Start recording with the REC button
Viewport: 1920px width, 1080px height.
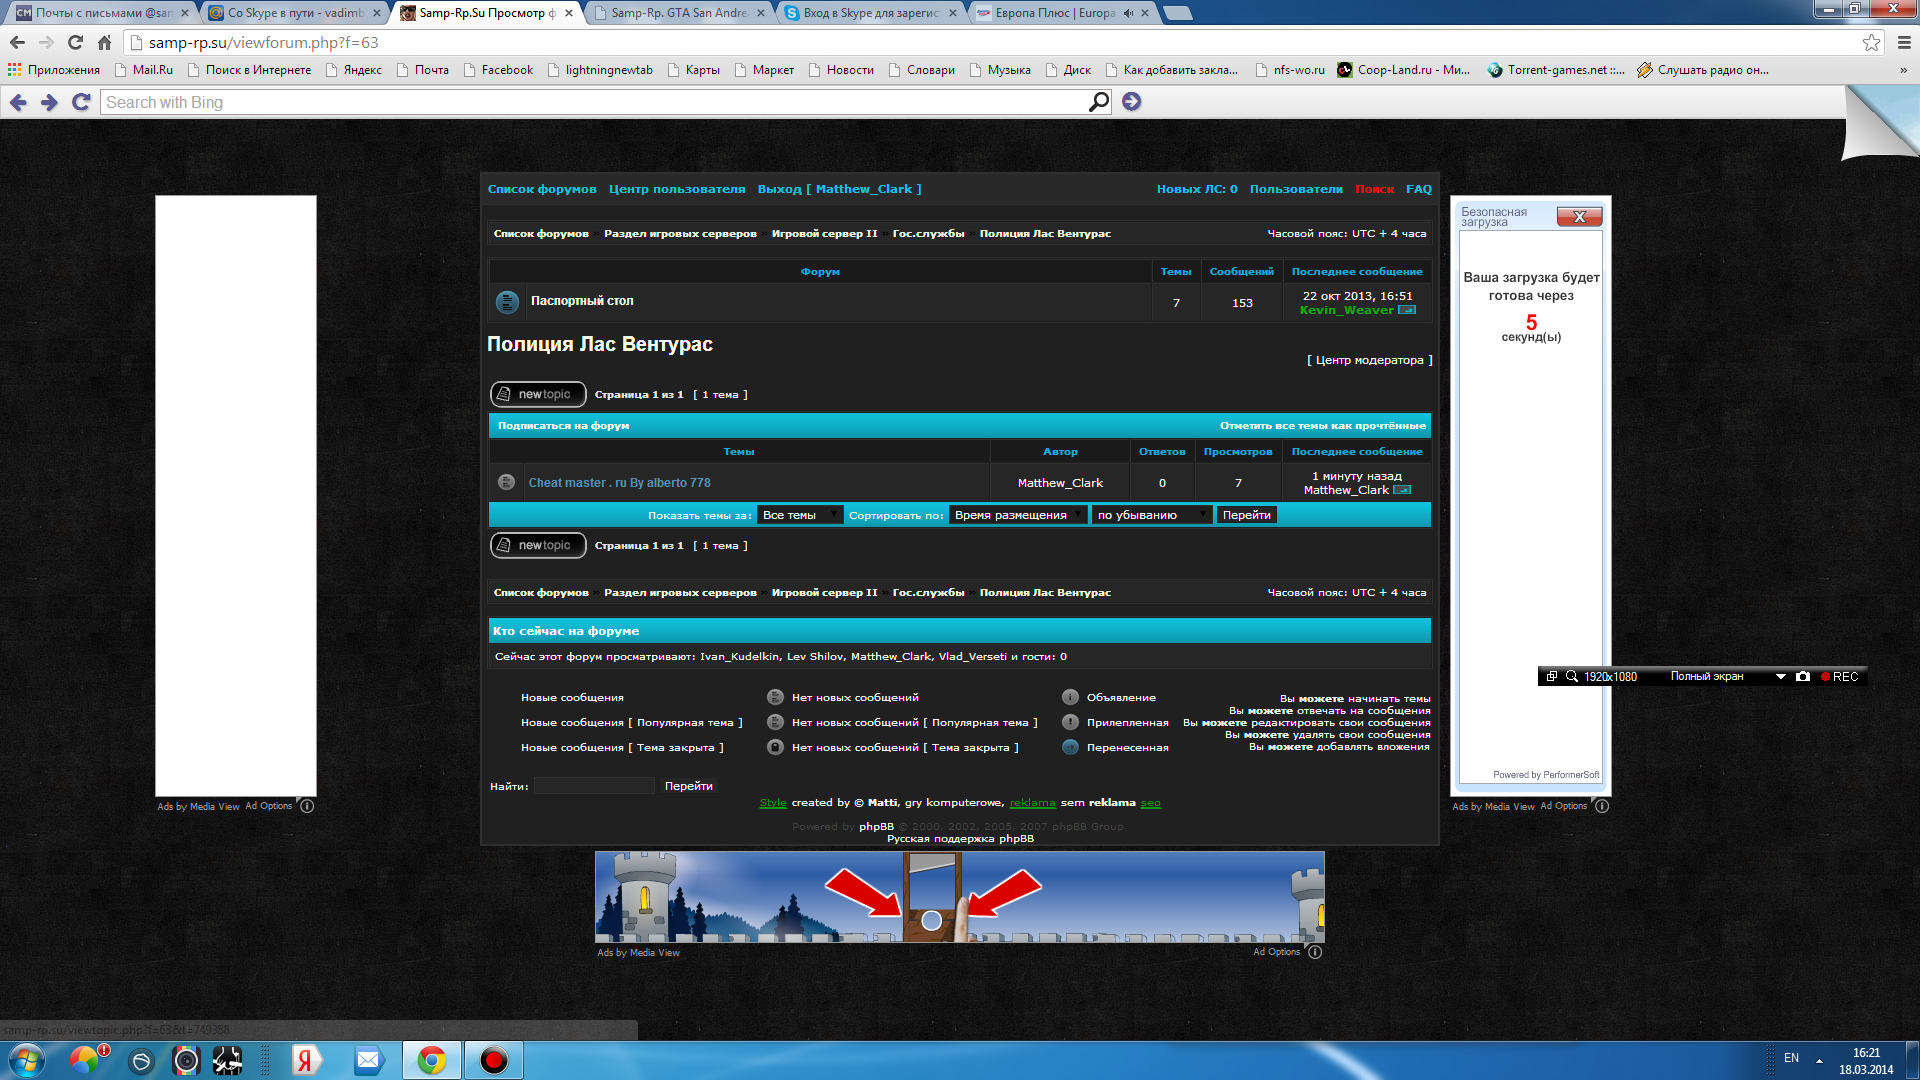[1840, 677]
